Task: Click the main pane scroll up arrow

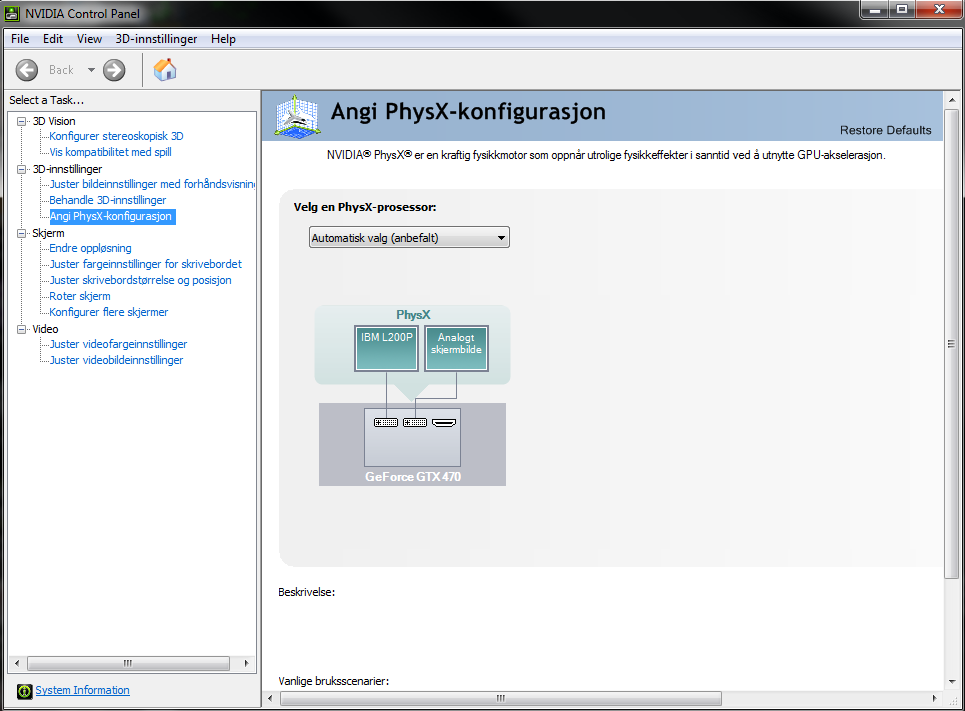Action: tap(951, 100)
